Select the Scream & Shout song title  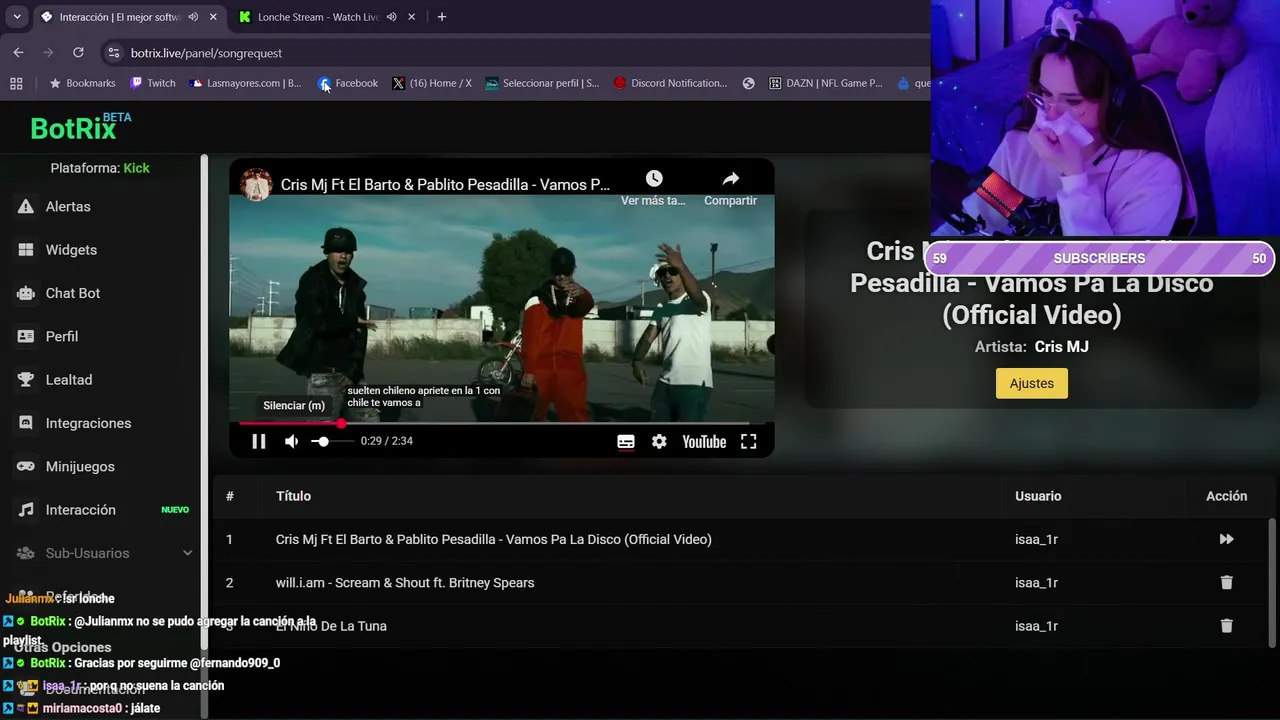pyautogui.click(x=405, y=583)
